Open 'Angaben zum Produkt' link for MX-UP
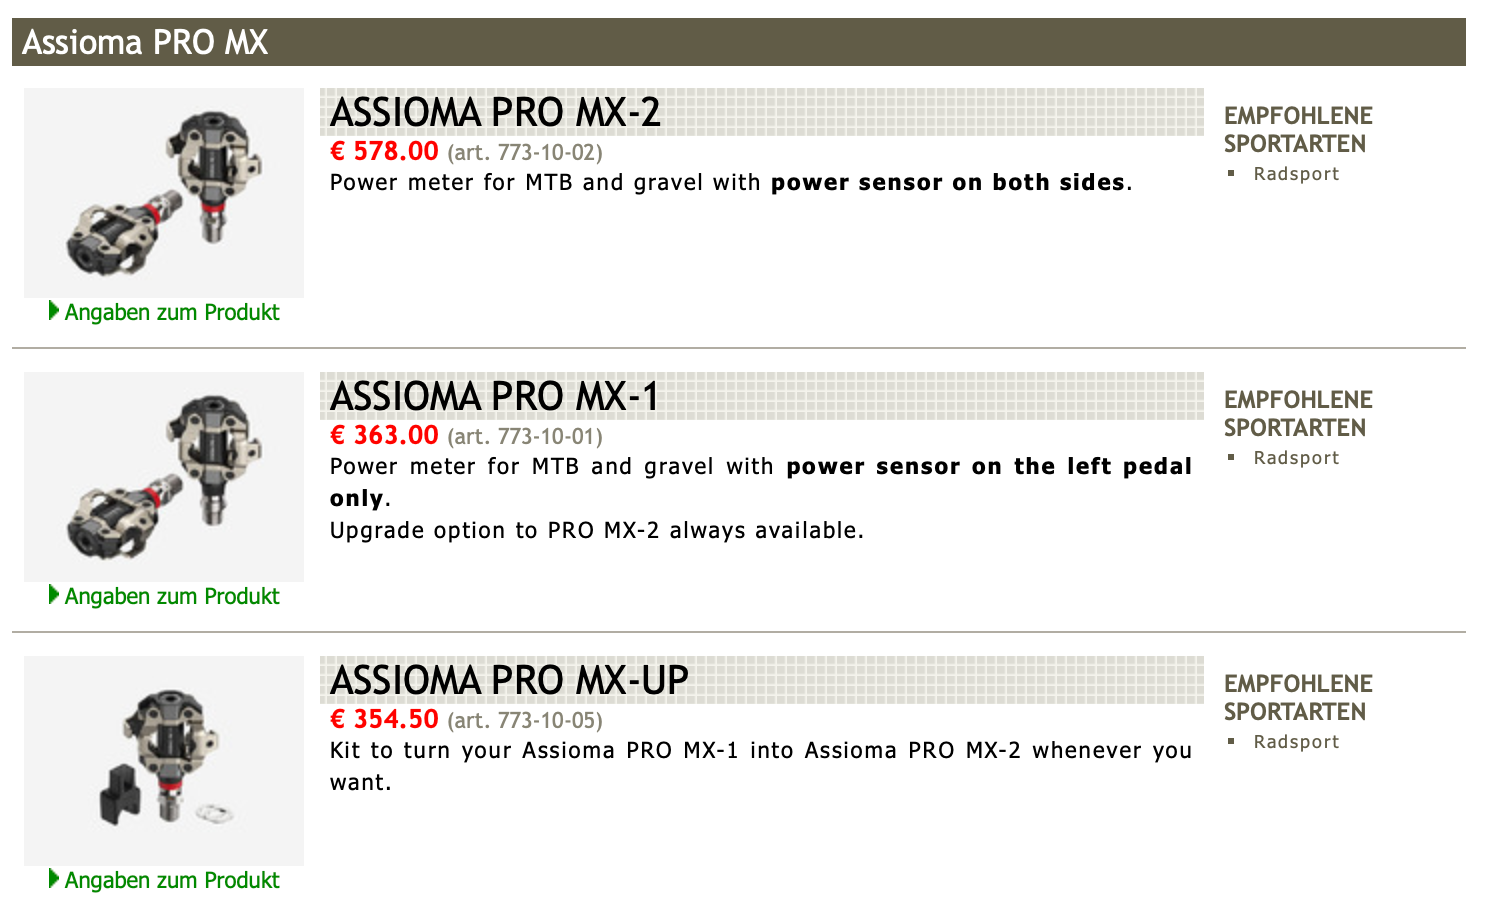Viewport: 1498px width, 904px height. (x=172, y=880)
